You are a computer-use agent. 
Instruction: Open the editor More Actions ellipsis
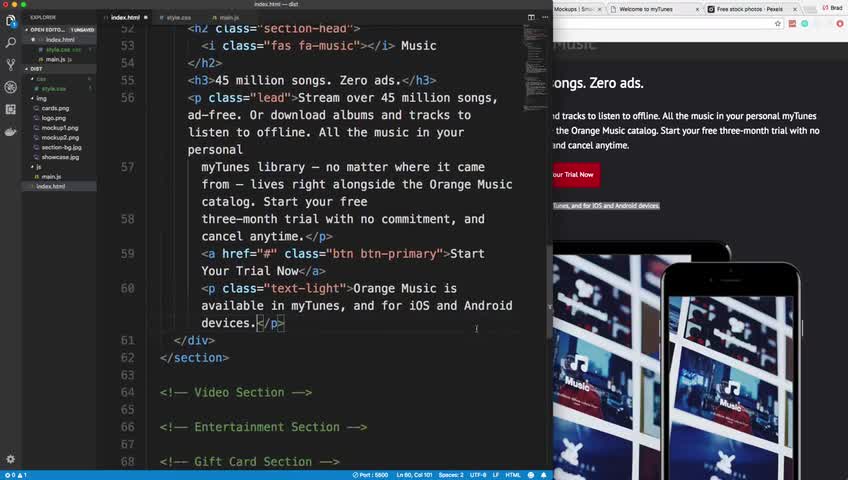545,17
